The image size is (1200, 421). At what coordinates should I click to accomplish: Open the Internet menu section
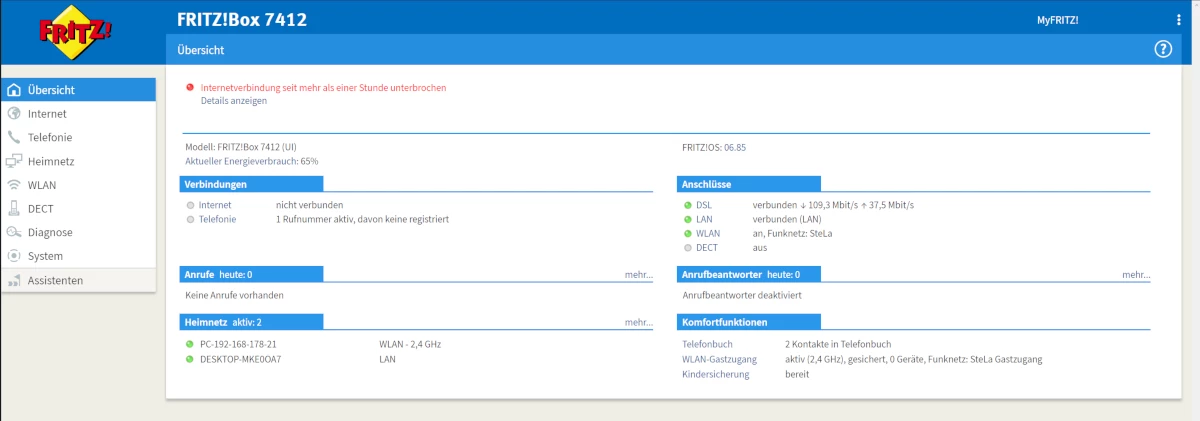pos(78,114)
